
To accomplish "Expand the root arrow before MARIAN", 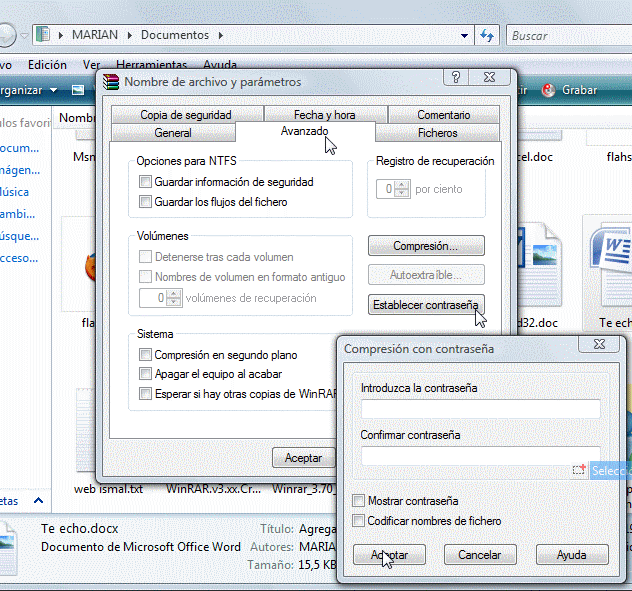I will [x=61, y=35].
